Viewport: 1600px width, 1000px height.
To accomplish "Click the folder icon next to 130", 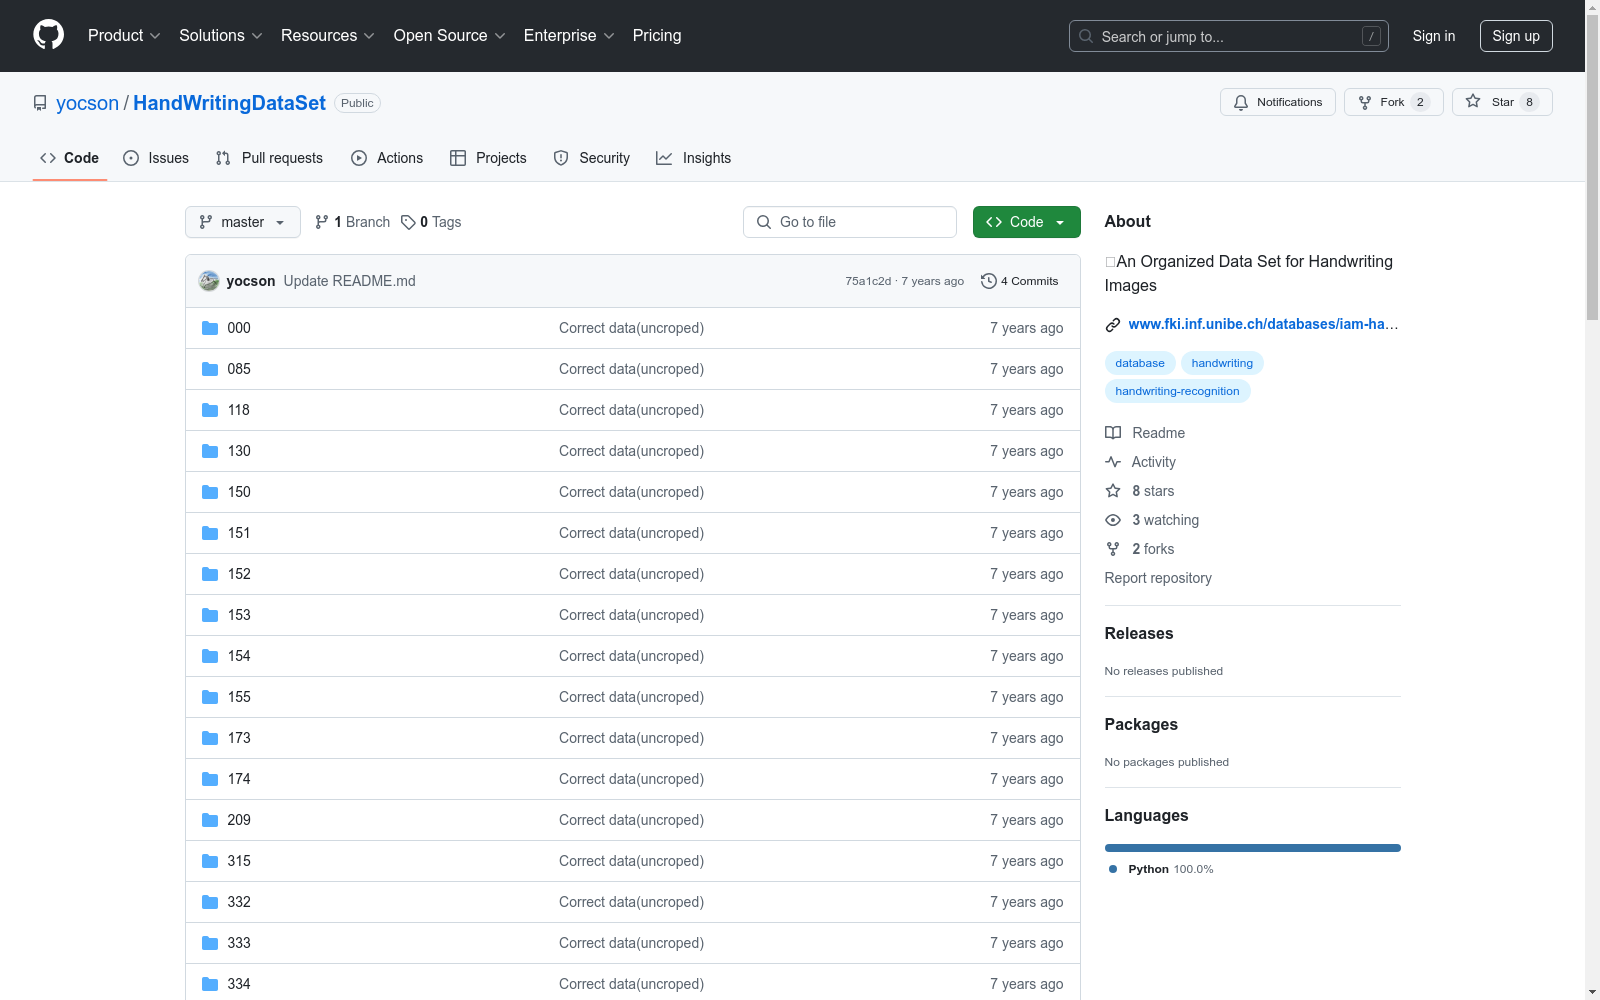I will coord(210,451).
